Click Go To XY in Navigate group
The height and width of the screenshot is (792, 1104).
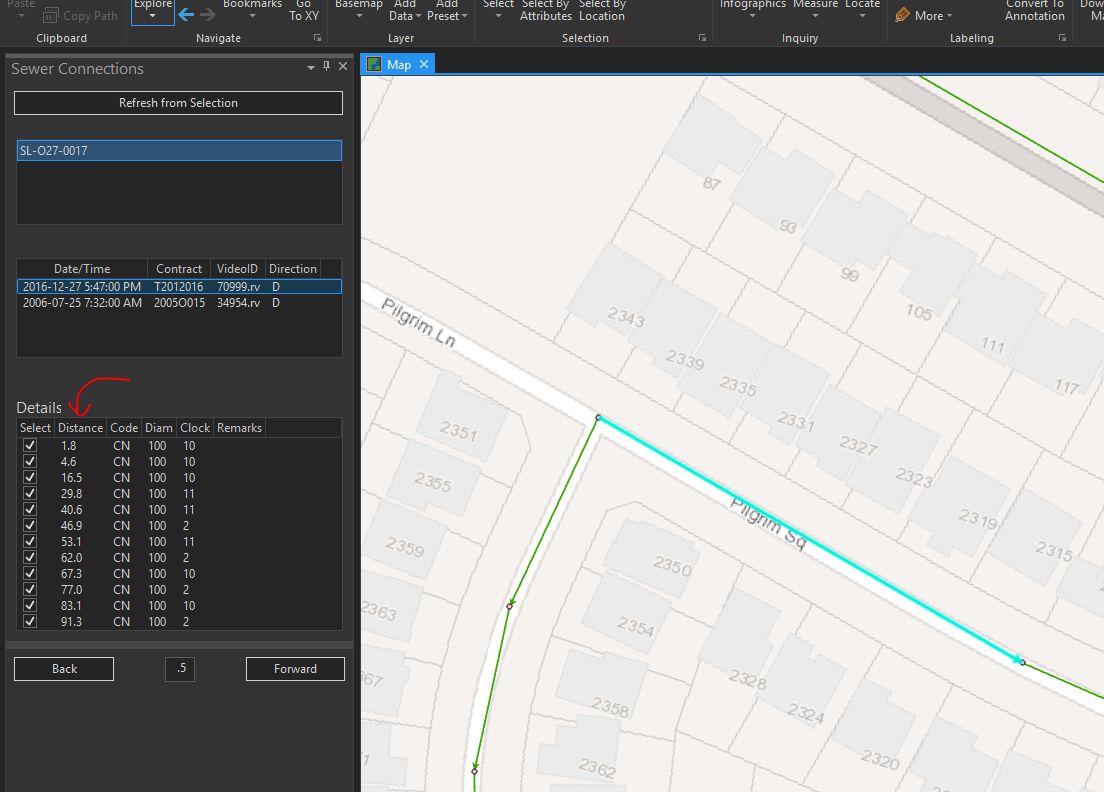coord(304,10)
